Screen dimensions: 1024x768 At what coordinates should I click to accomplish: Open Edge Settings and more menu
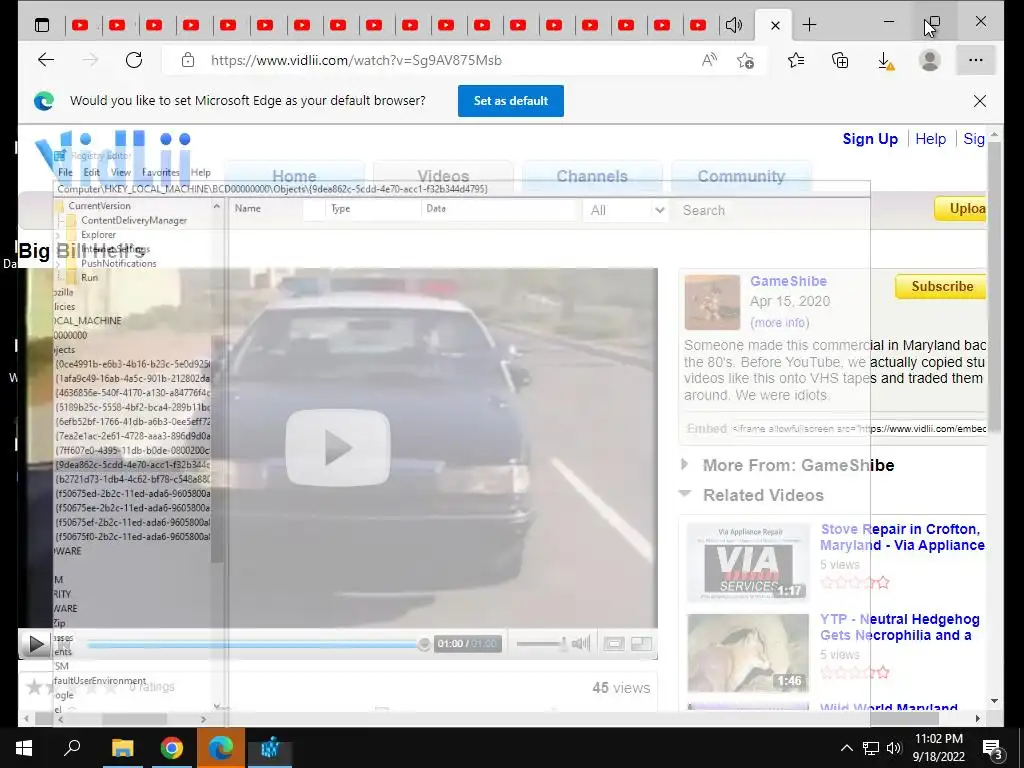click(x=976, y=60)
